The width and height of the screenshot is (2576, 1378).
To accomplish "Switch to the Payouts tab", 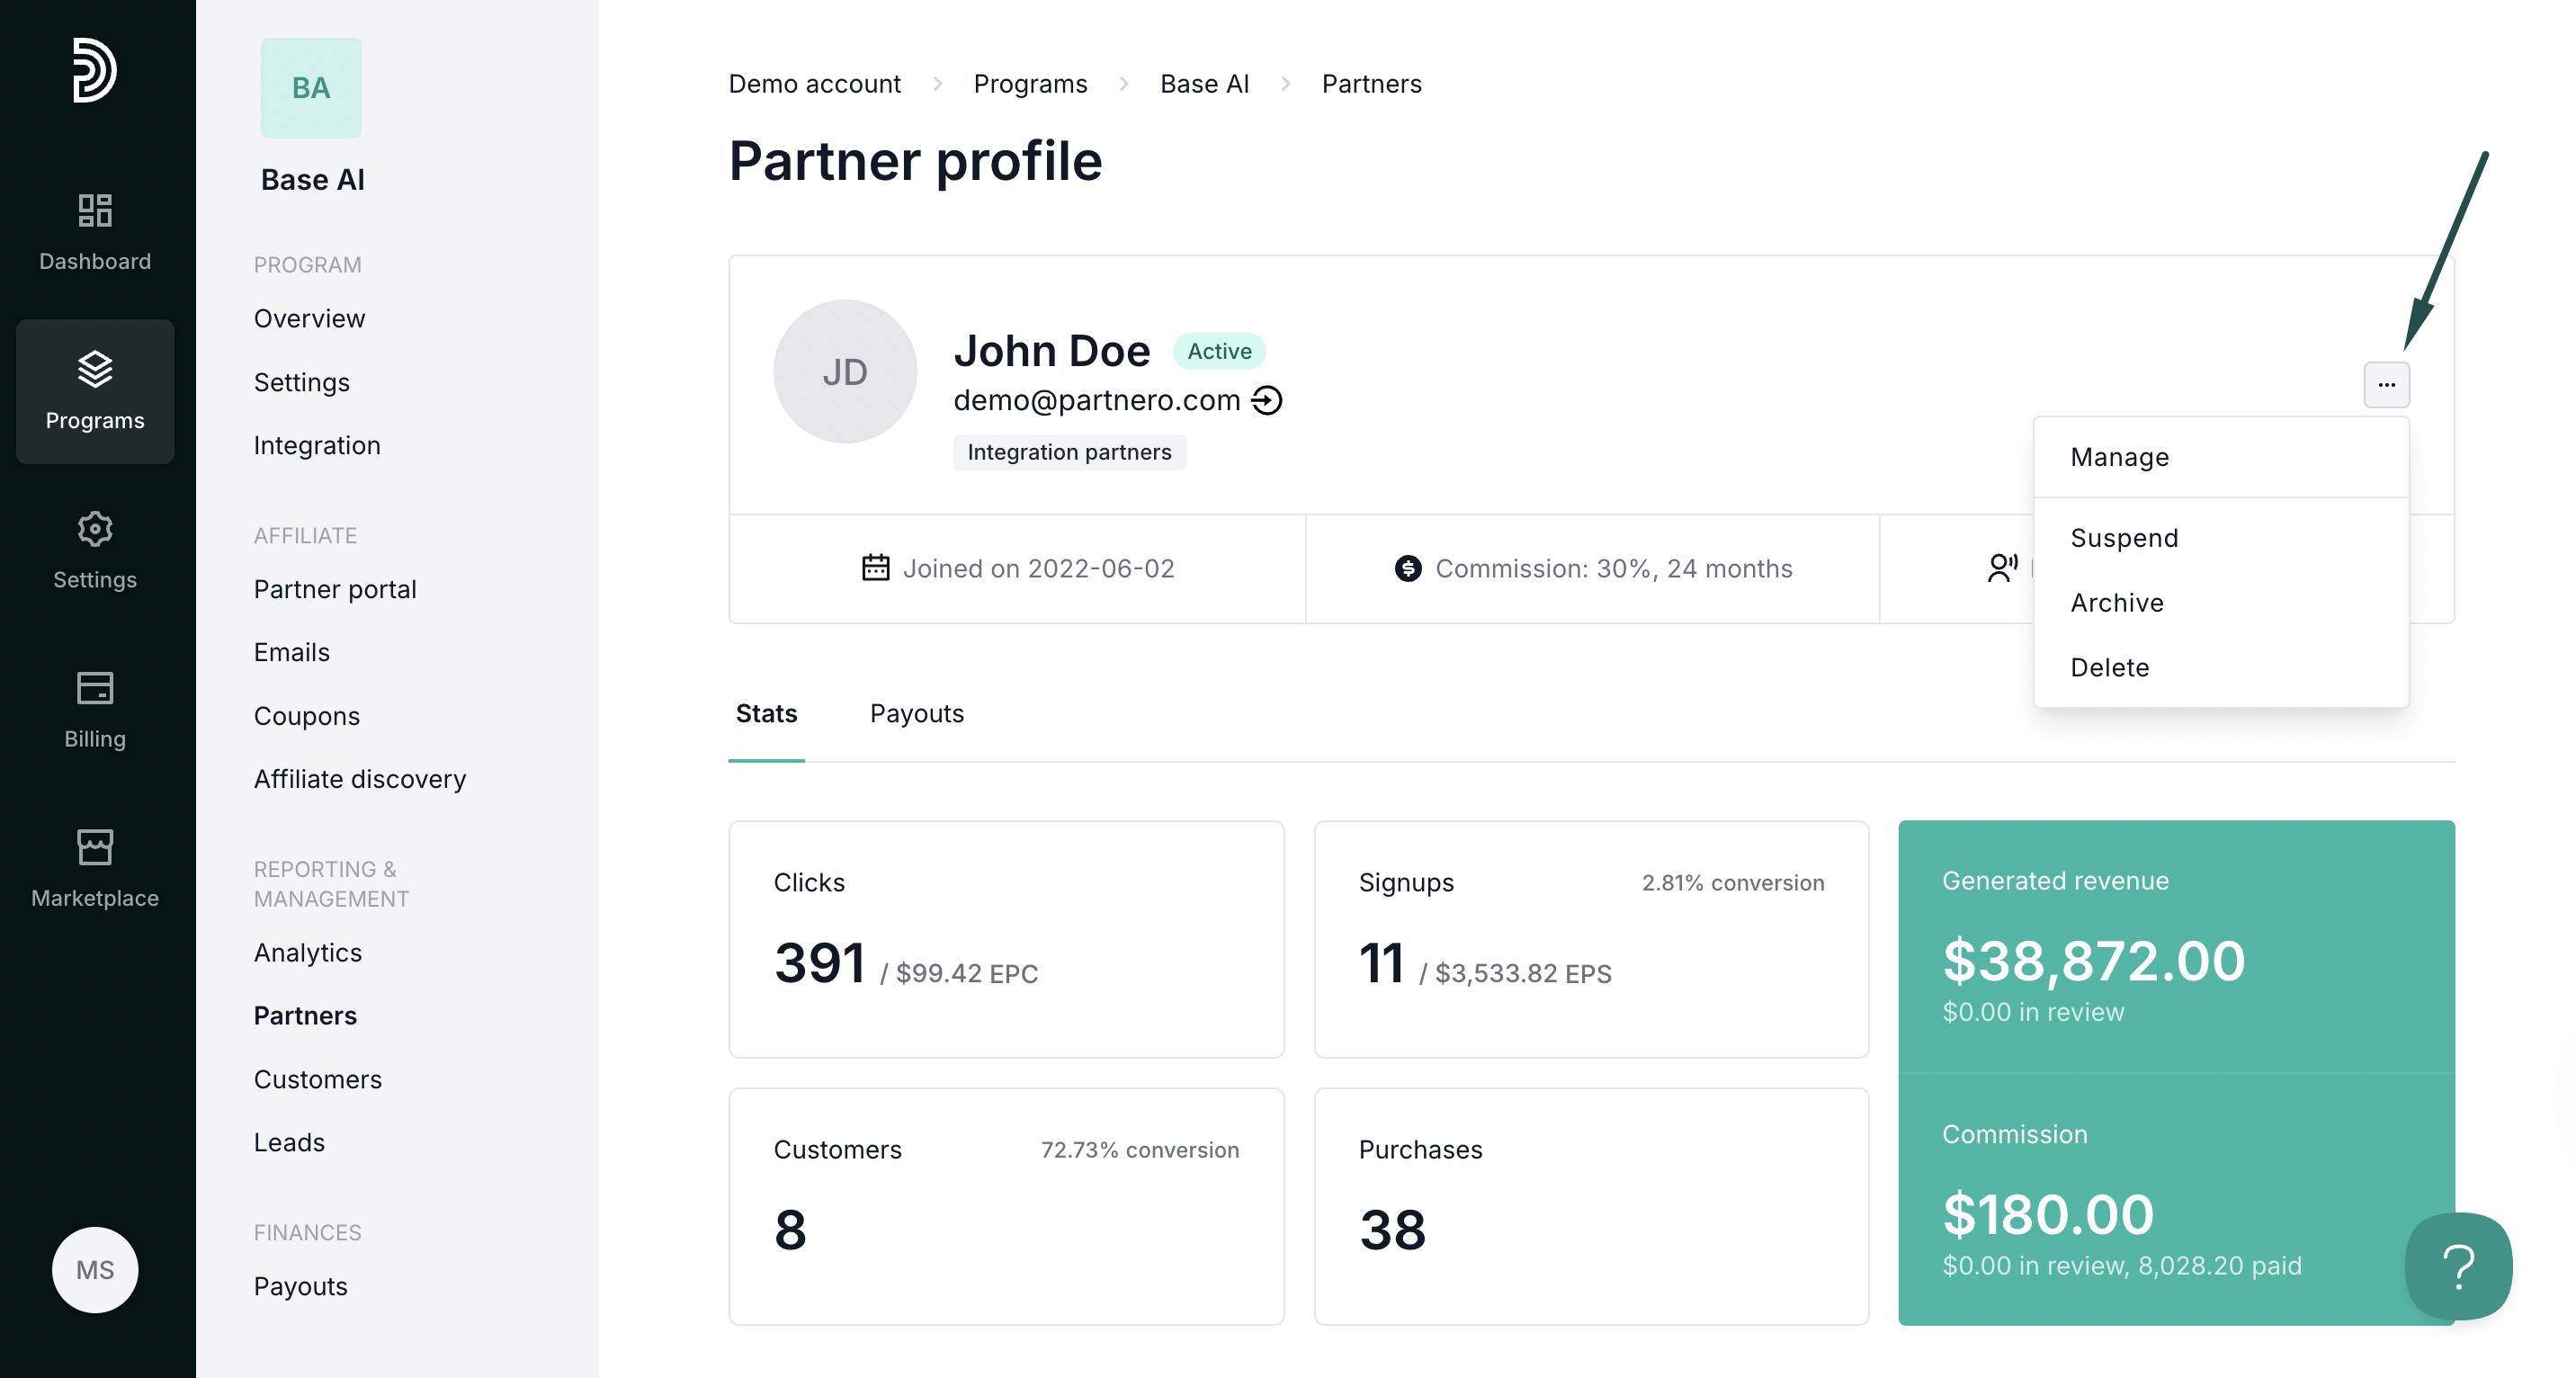I will click(916, 713).
